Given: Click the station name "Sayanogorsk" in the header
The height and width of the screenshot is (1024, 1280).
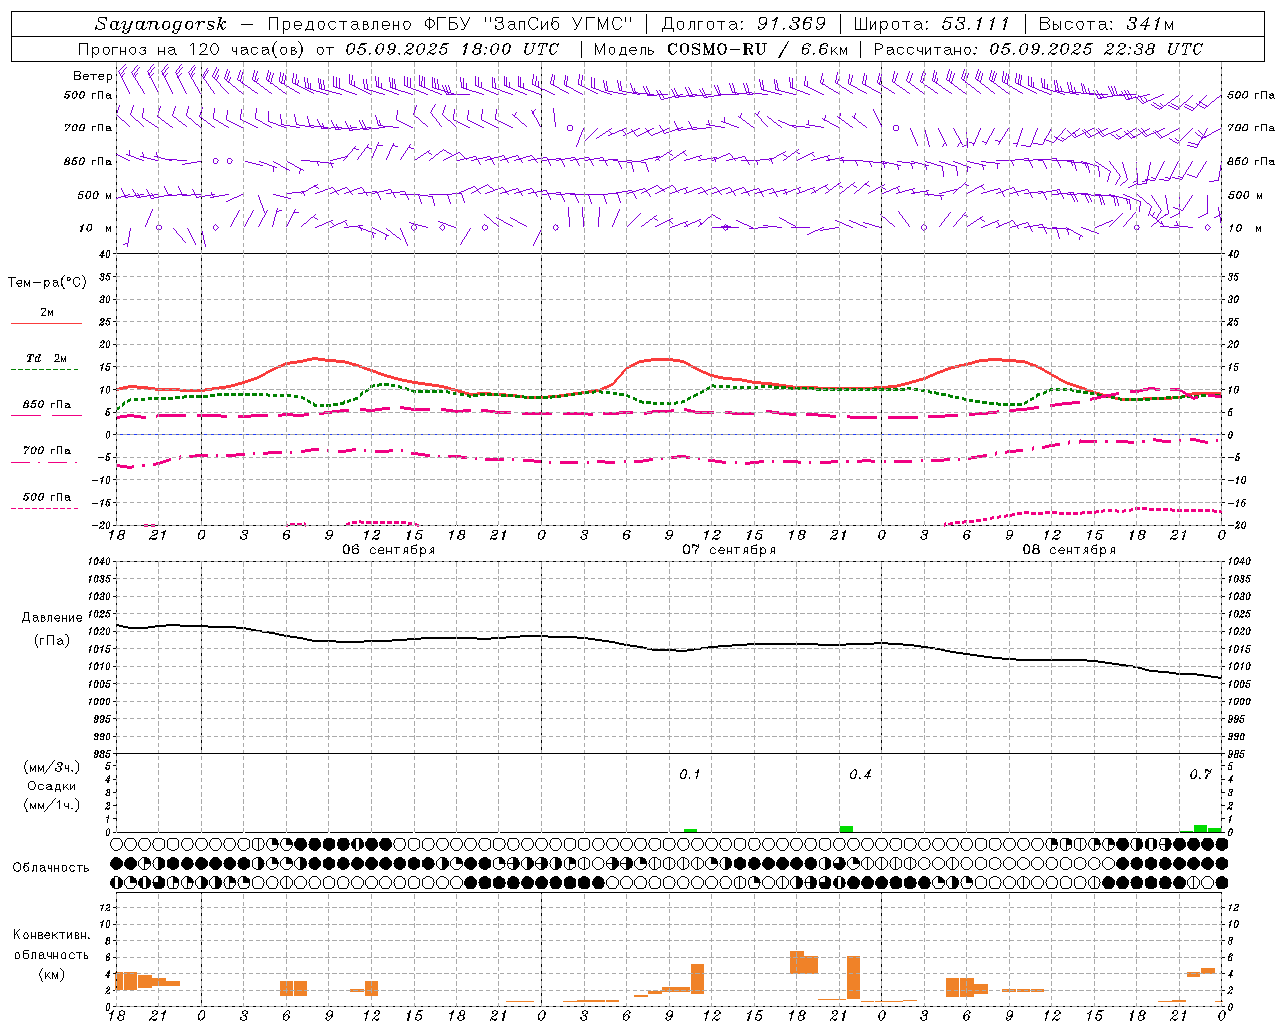Looking at the screenshot, I should tap(161, 25).
